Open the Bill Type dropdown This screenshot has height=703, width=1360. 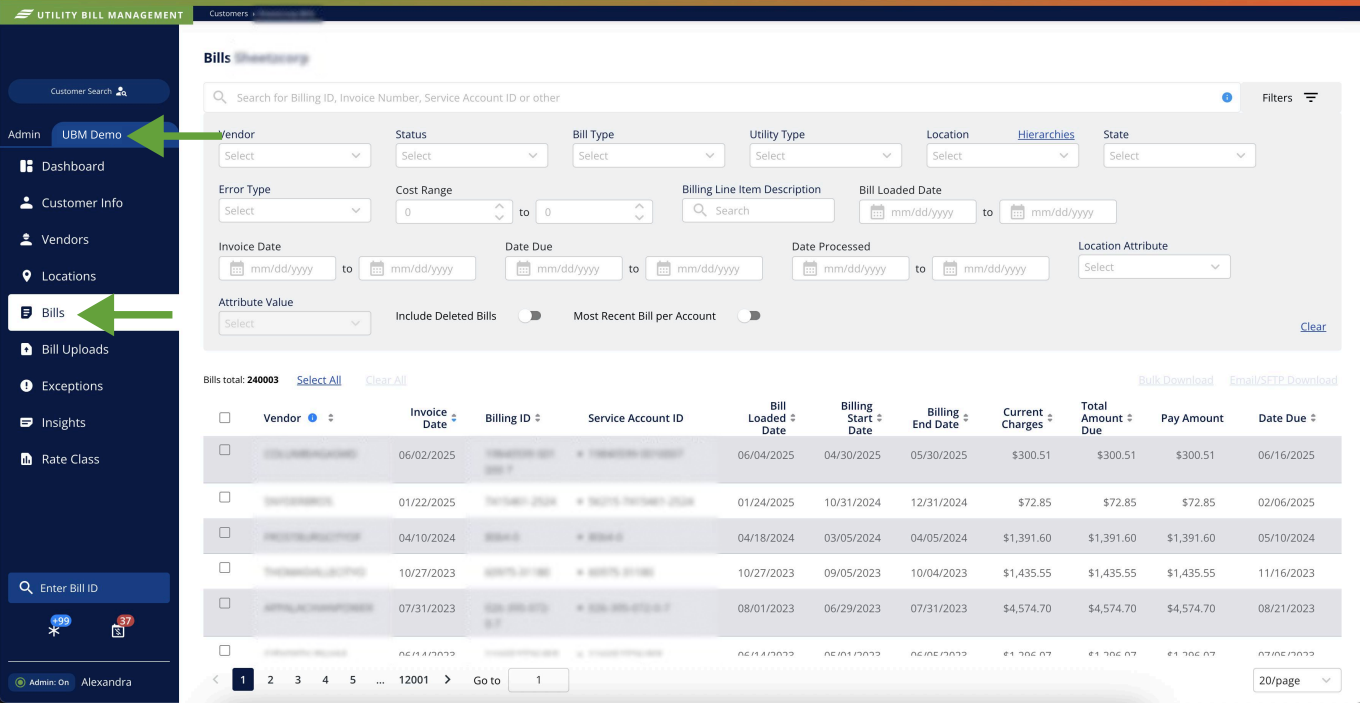click(x=648, y=156)
